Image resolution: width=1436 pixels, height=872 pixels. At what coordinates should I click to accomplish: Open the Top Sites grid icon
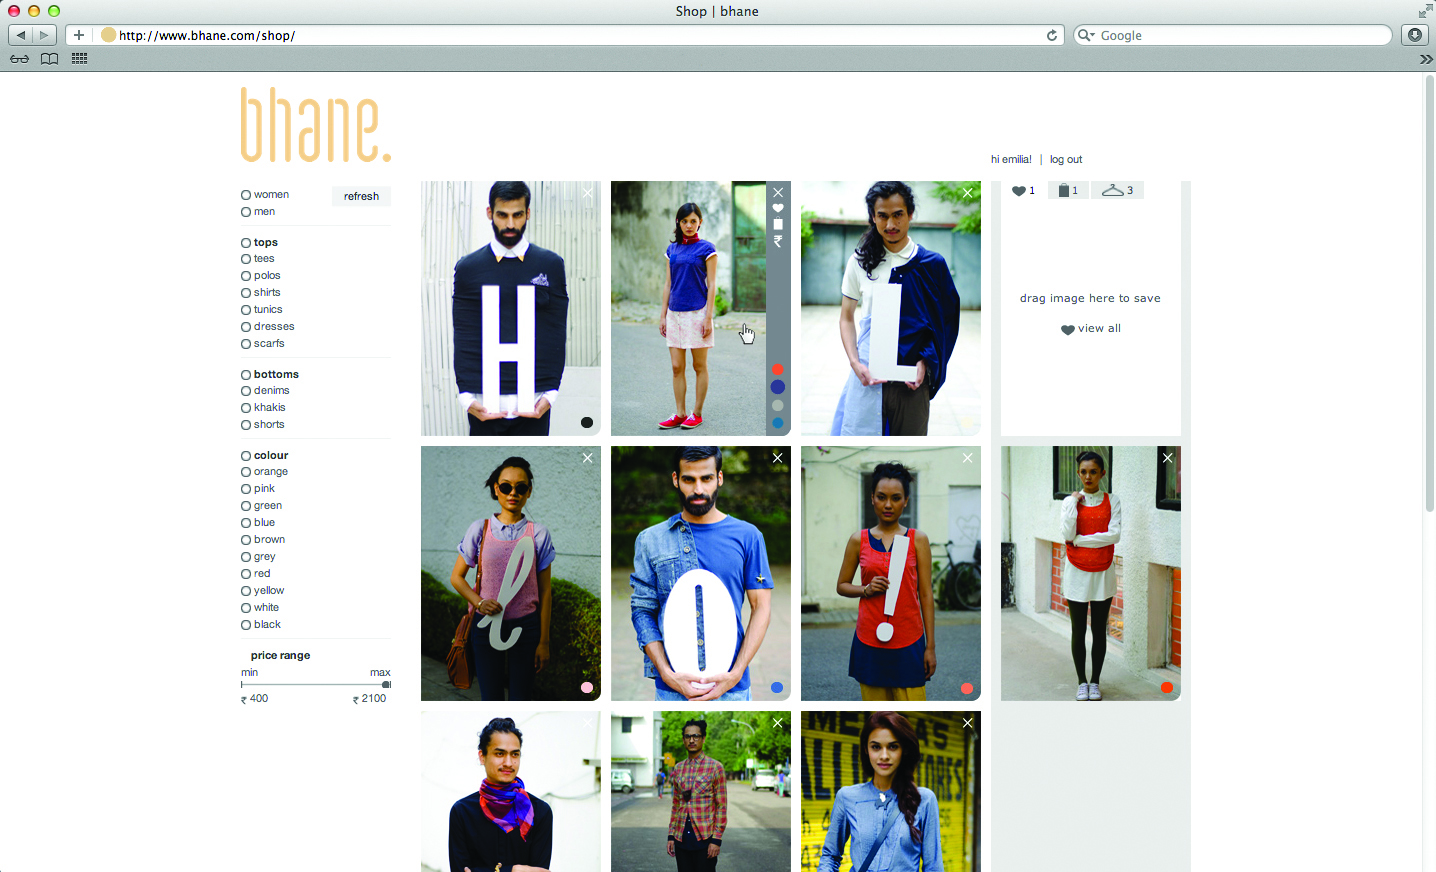coord(80,59)
